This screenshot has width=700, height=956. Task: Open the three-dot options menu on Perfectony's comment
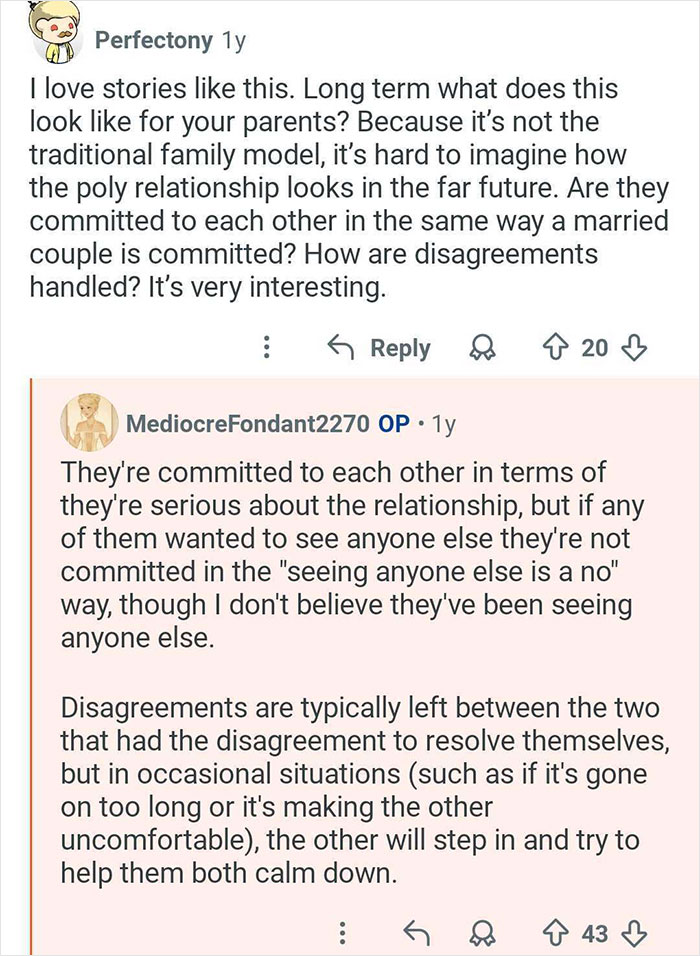tap(266, 347)
